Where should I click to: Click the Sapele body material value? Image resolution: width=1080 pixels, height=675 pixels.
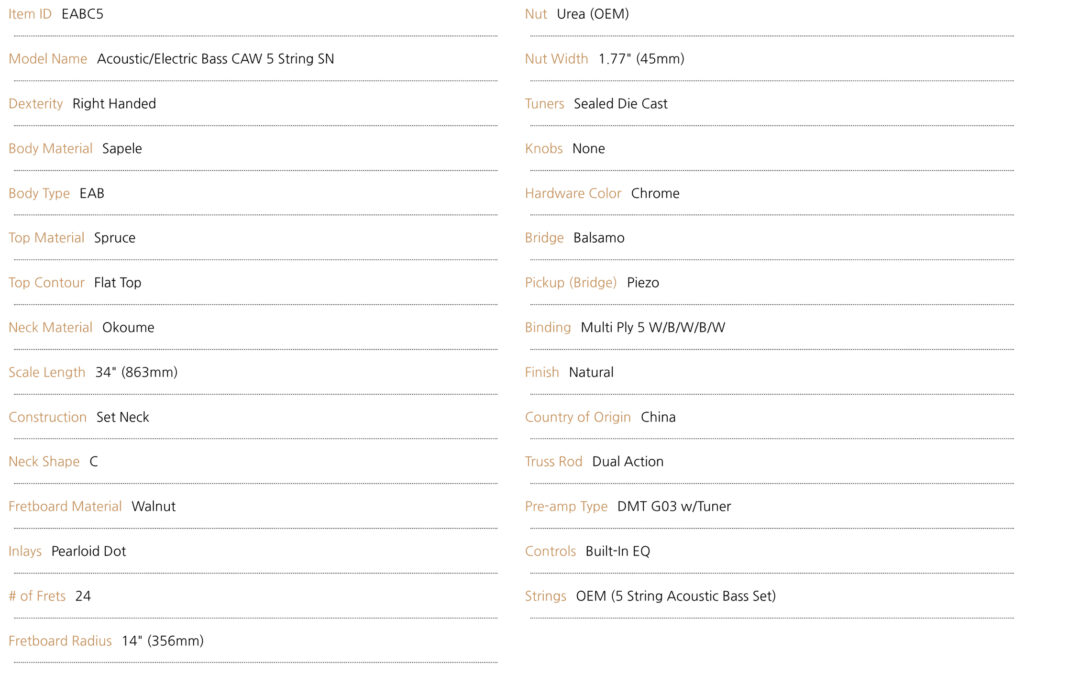(x=122, y=149)
